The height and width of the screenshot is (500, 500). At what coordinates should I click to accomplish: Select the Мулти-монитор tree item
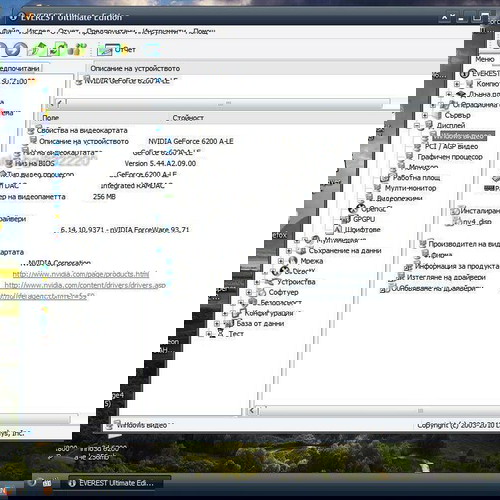[410, 188]
